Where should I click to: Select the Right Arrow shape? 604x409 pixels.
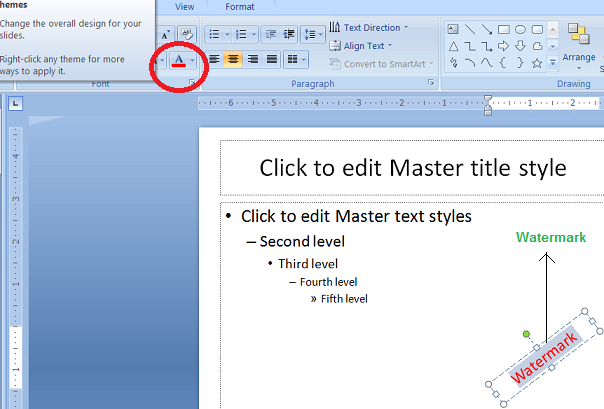click(503, 46)
